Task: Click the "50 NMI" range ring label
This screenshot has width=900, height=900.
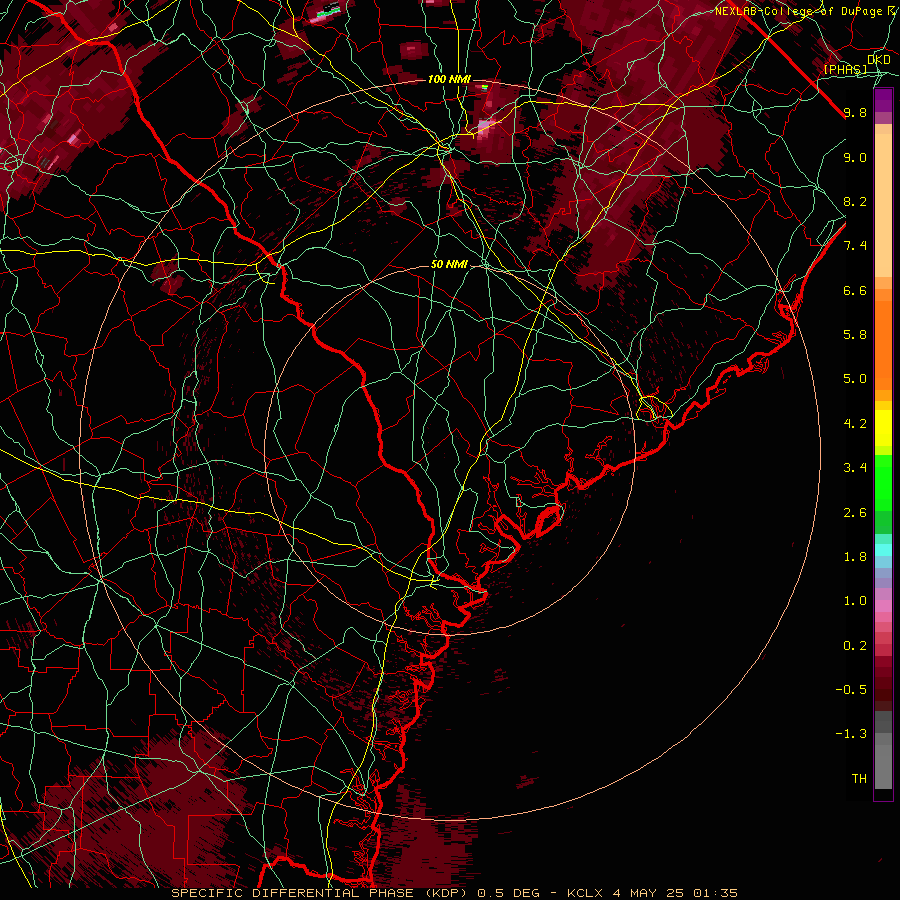Action: tap(449, 265)
